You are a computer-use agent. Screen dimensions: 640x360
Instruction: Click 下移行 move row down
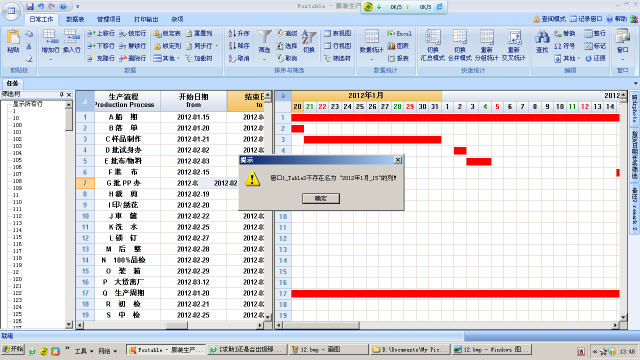pos(101,46)
